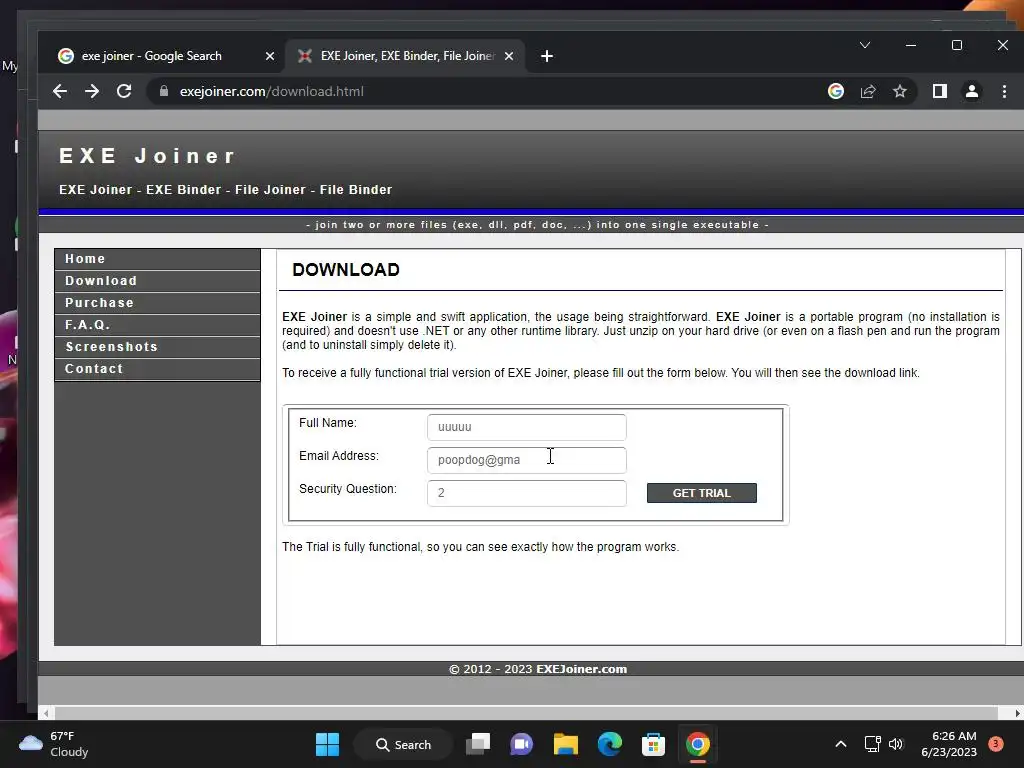Open the Windows Start menu

pyautogui.click(x=327, y=744)
